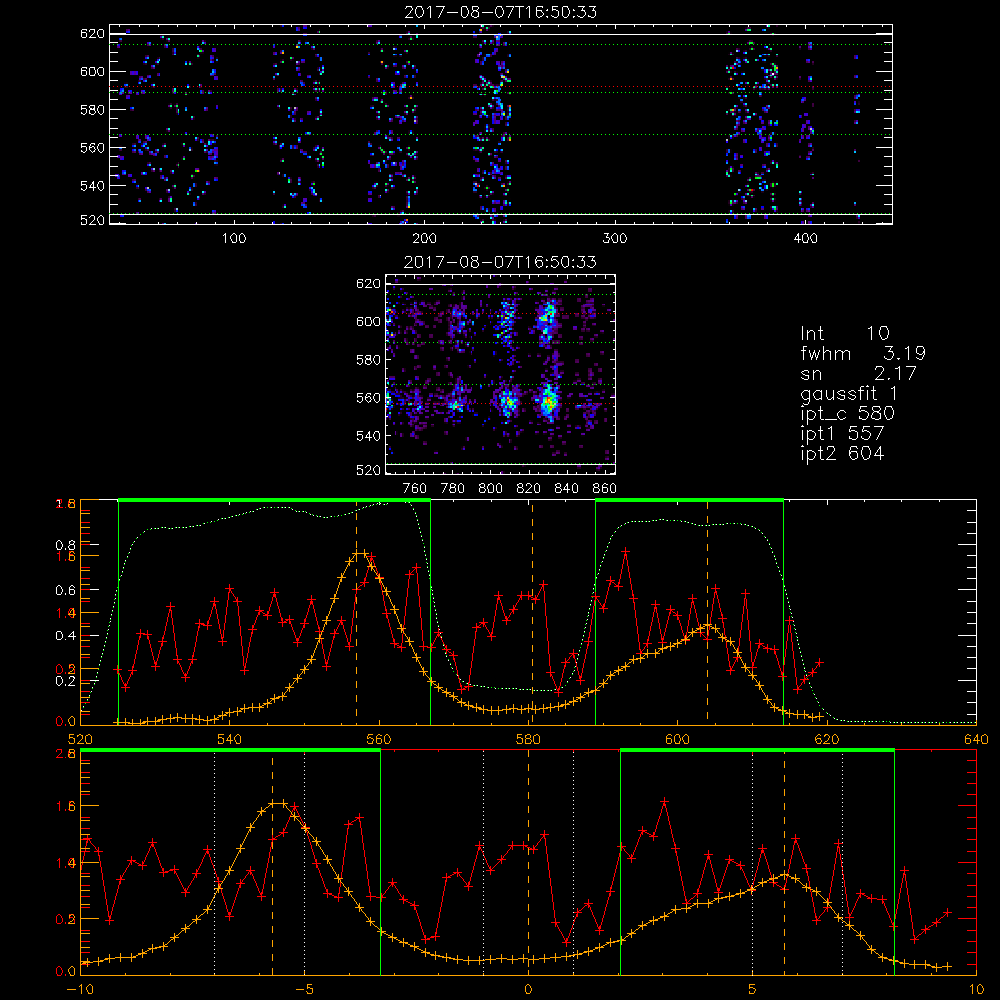Click x-axis label -5 on bottom plot
1000x1000 pixels.
(x=304, y=990)
